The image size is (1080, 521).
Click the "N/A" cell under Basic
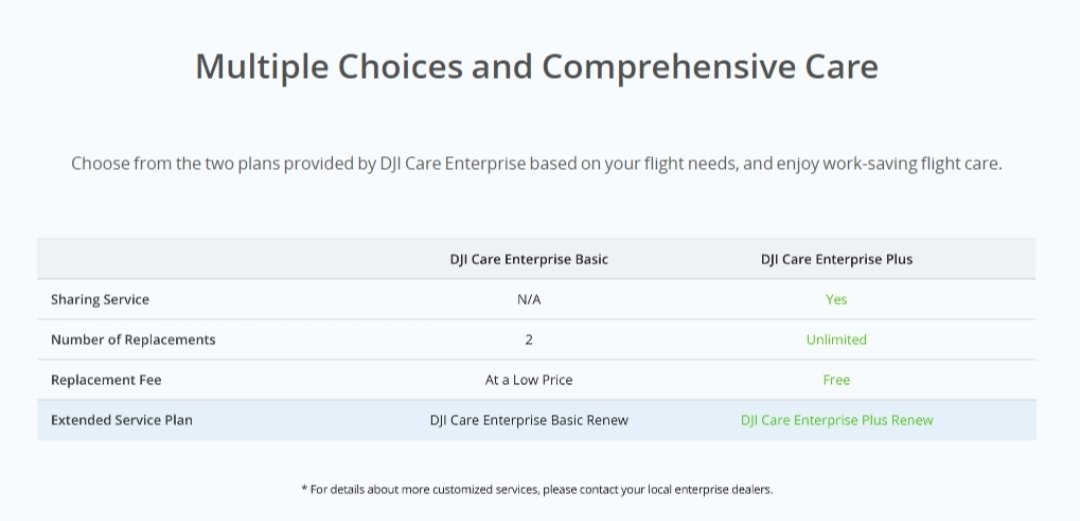[529, 299]
